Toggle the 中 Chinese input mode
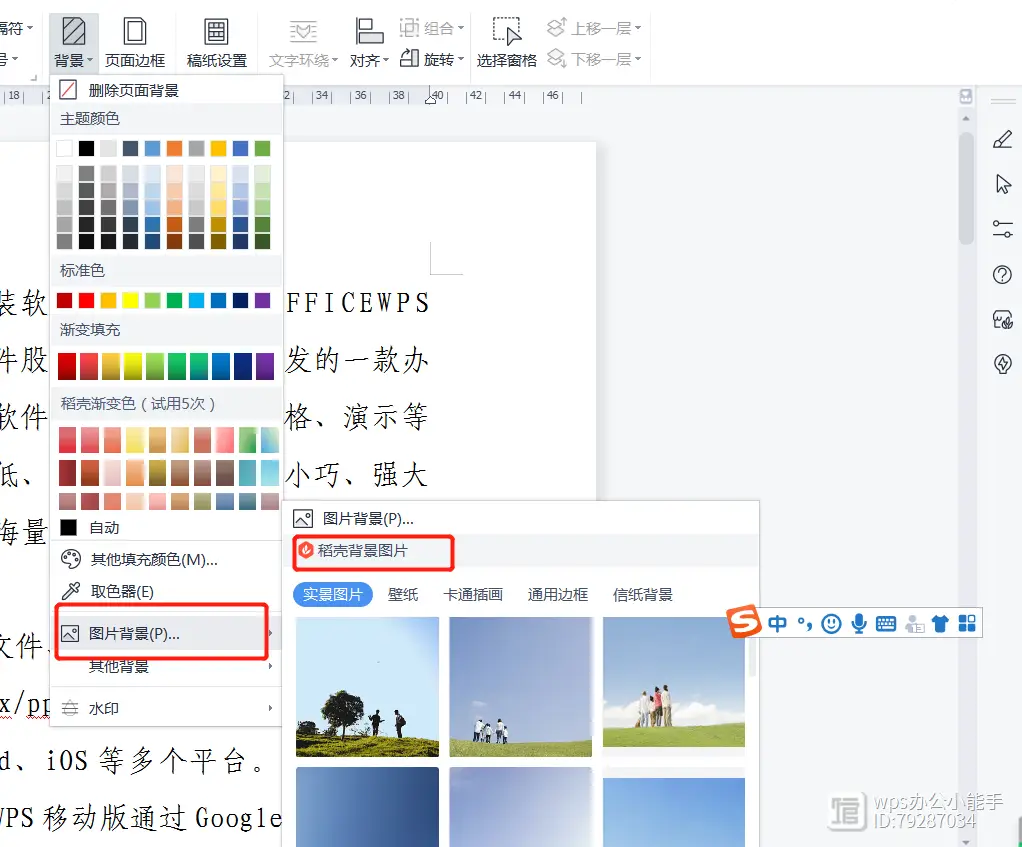1022x847 pixels. [777, 624]
